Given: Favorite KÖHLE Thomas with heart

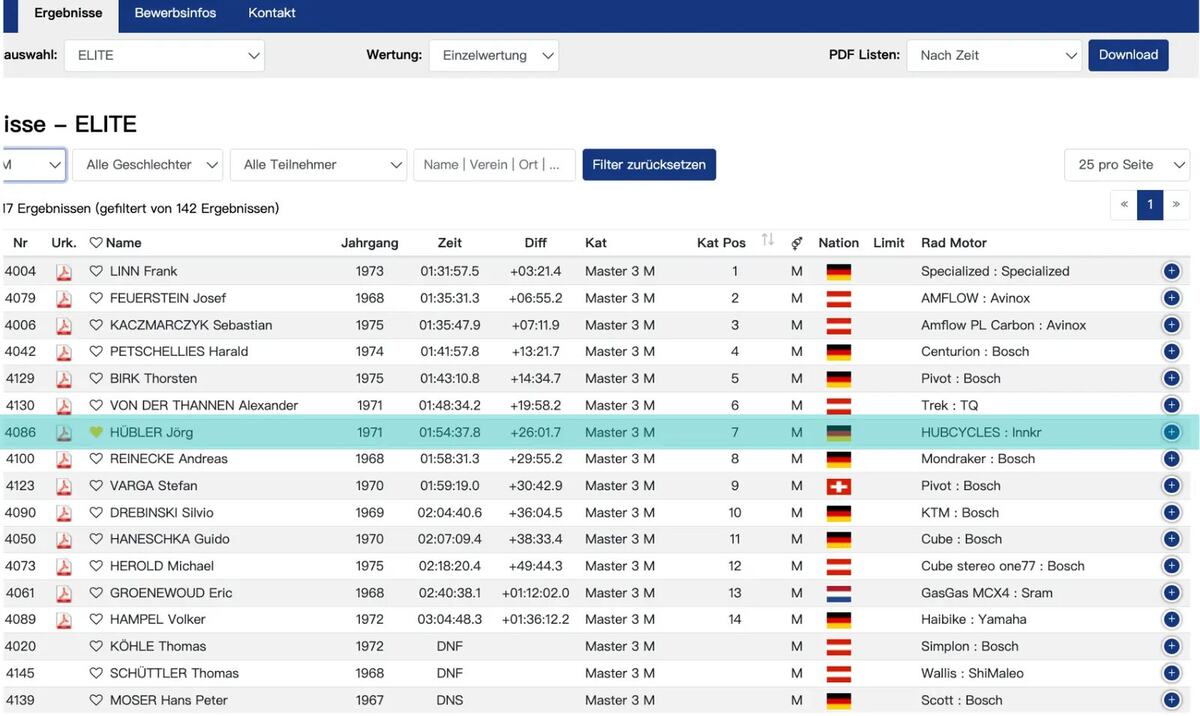Looking at the screenshot, I should point(96,646).
